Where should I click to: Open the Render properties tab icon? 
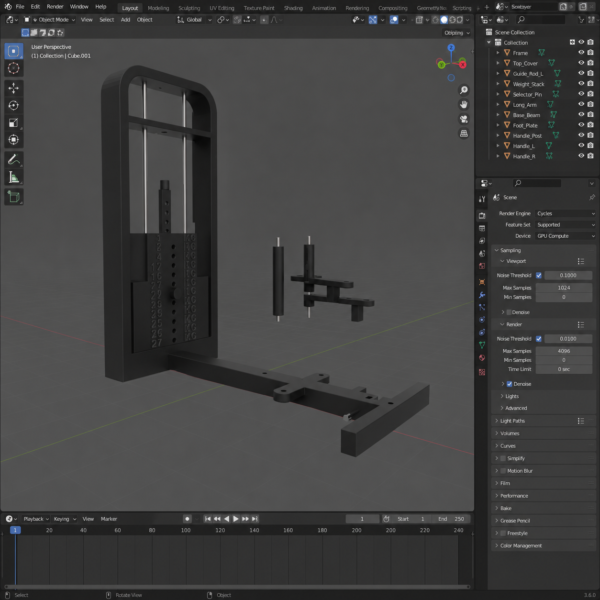[482, 216]
